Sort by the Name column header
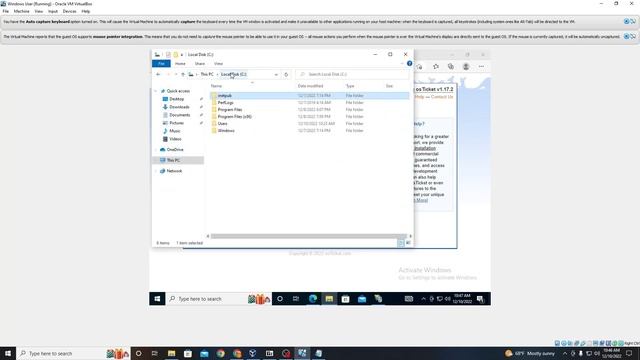 pyautogui.click(x=216, y=86)
